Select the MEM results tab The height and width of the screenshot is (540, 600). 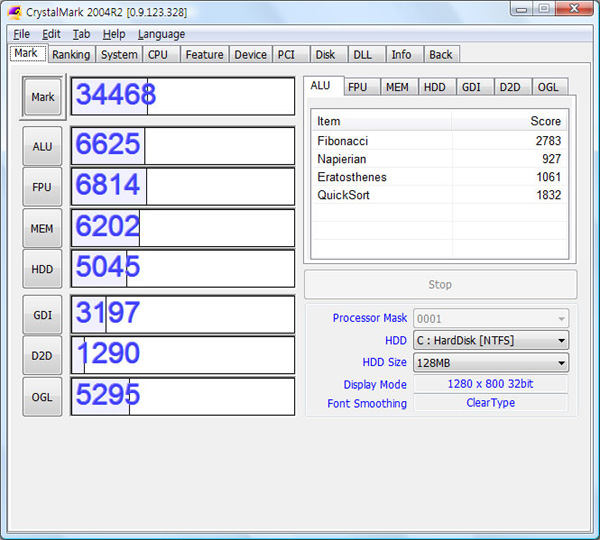[x=397, y=87]
